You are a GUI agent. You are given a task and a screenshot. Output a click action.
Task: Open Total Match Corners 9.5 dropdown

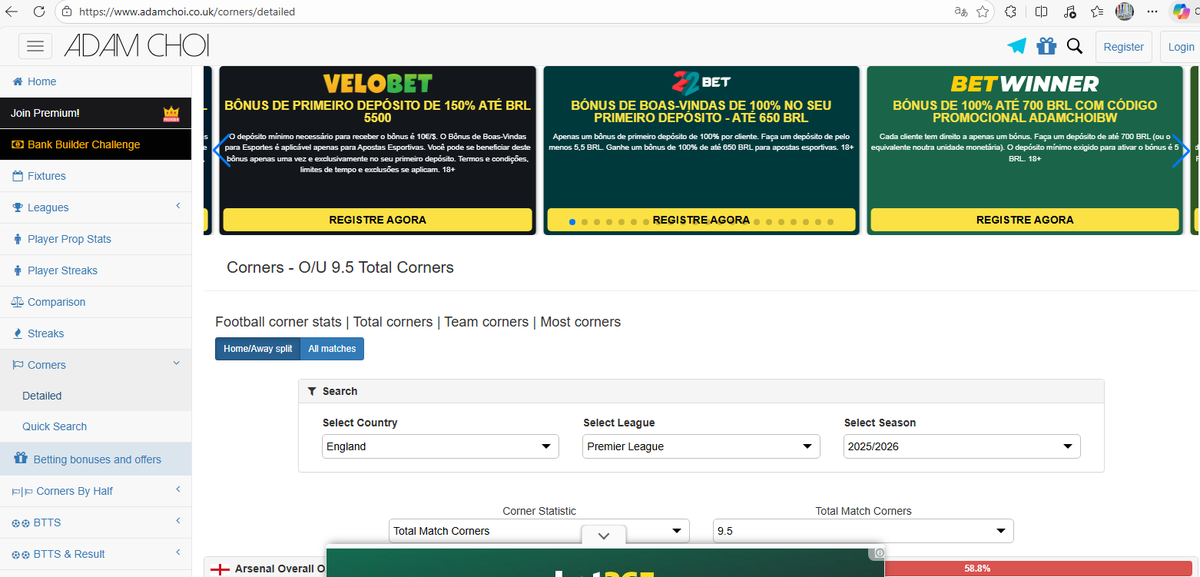click(863, 531)
